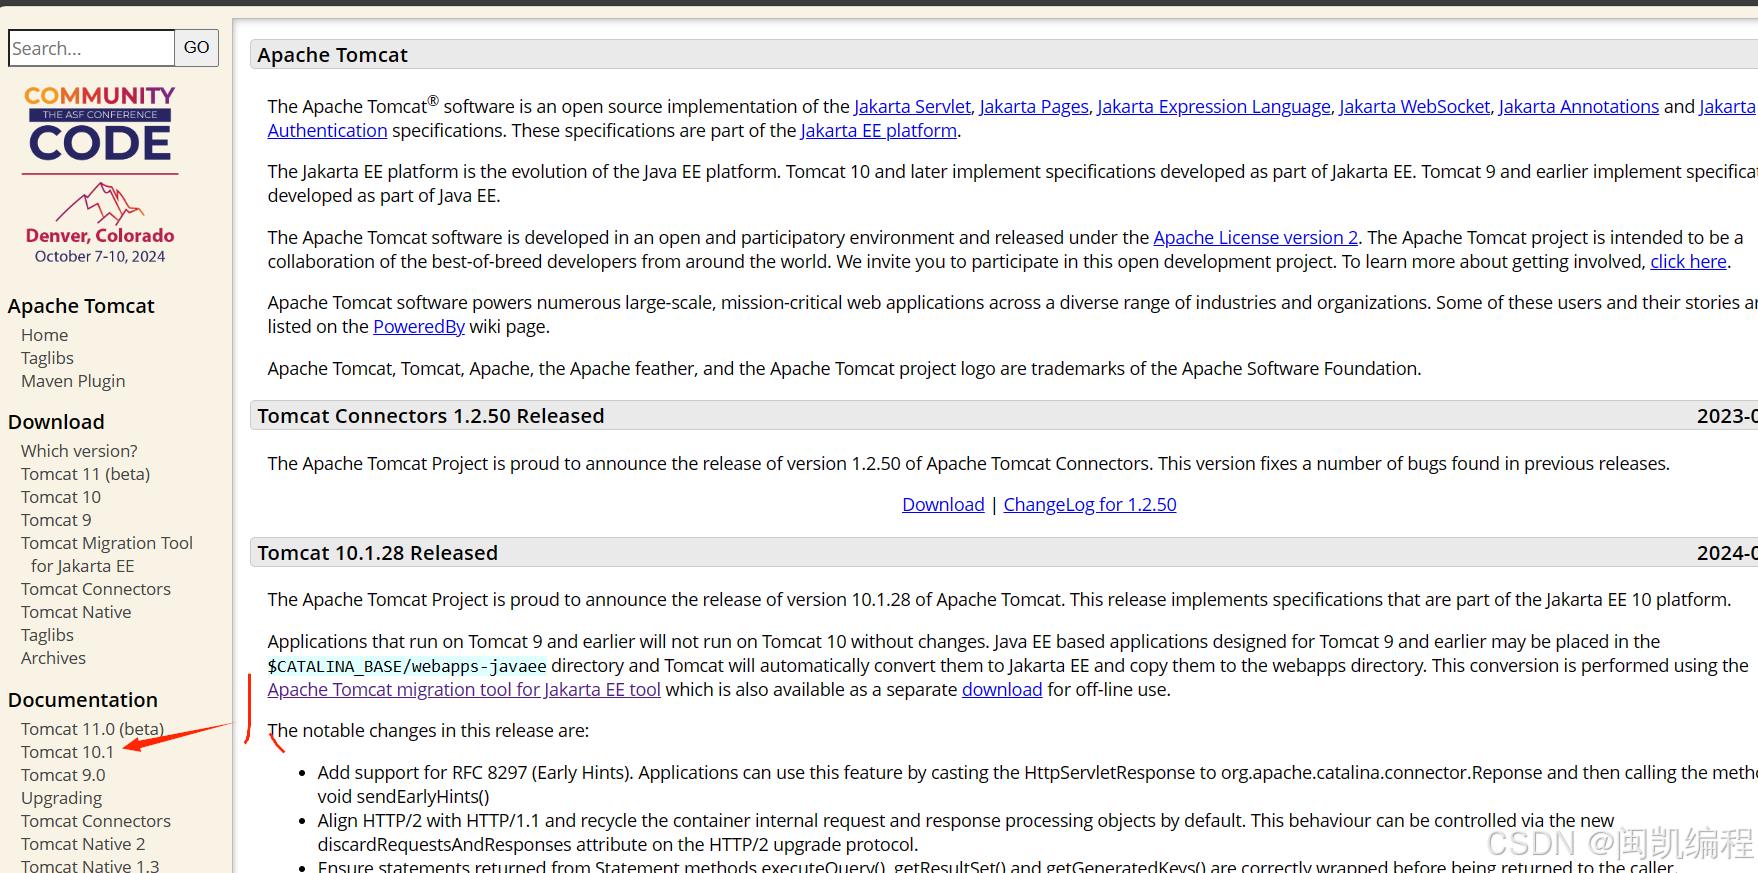Open the Community Code conference banner

[100, 174]
